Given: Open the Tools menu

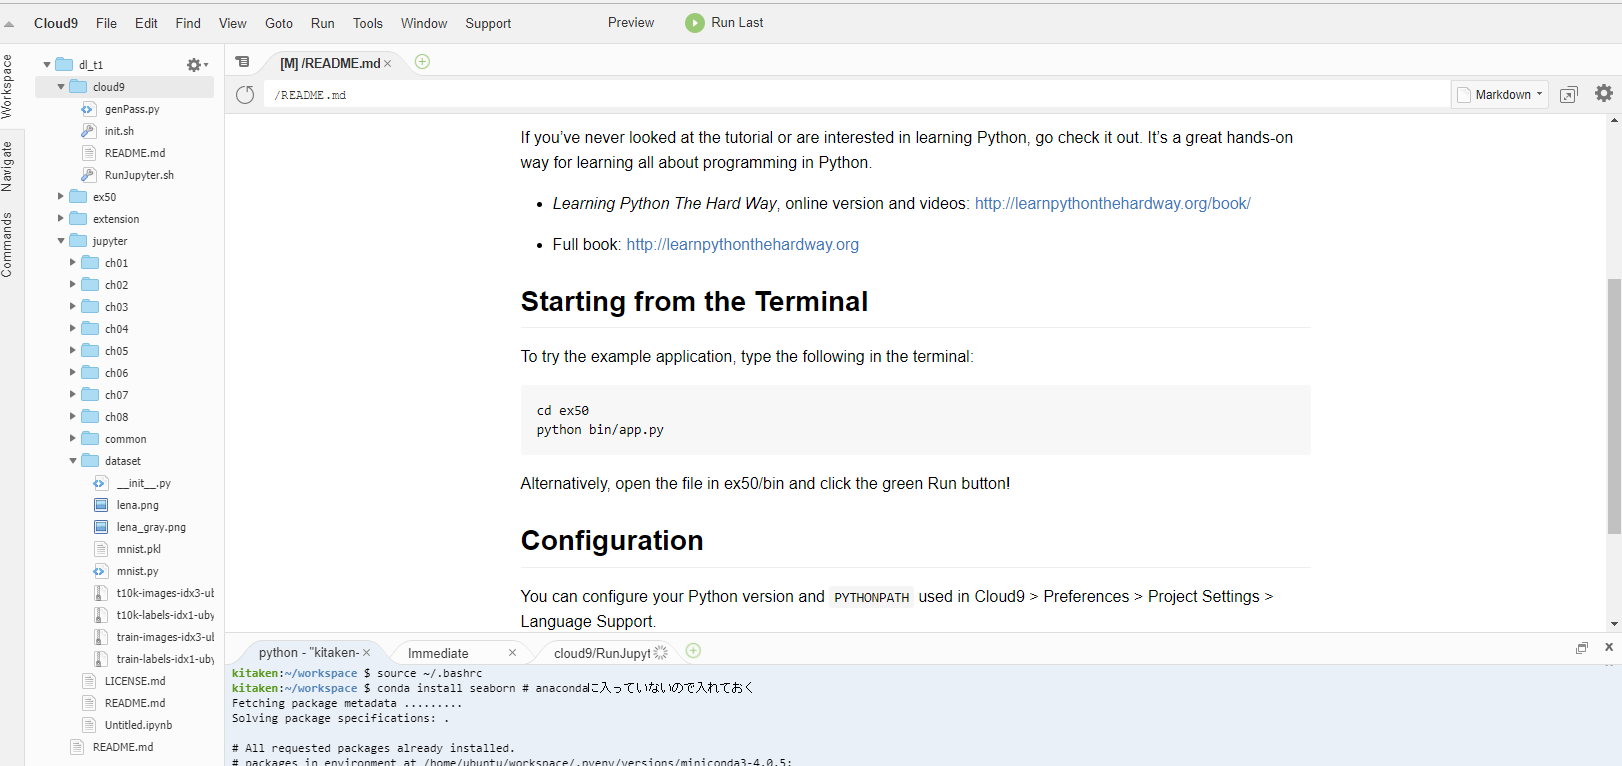Looking at the screenshot, I should (x=367, y=23).
